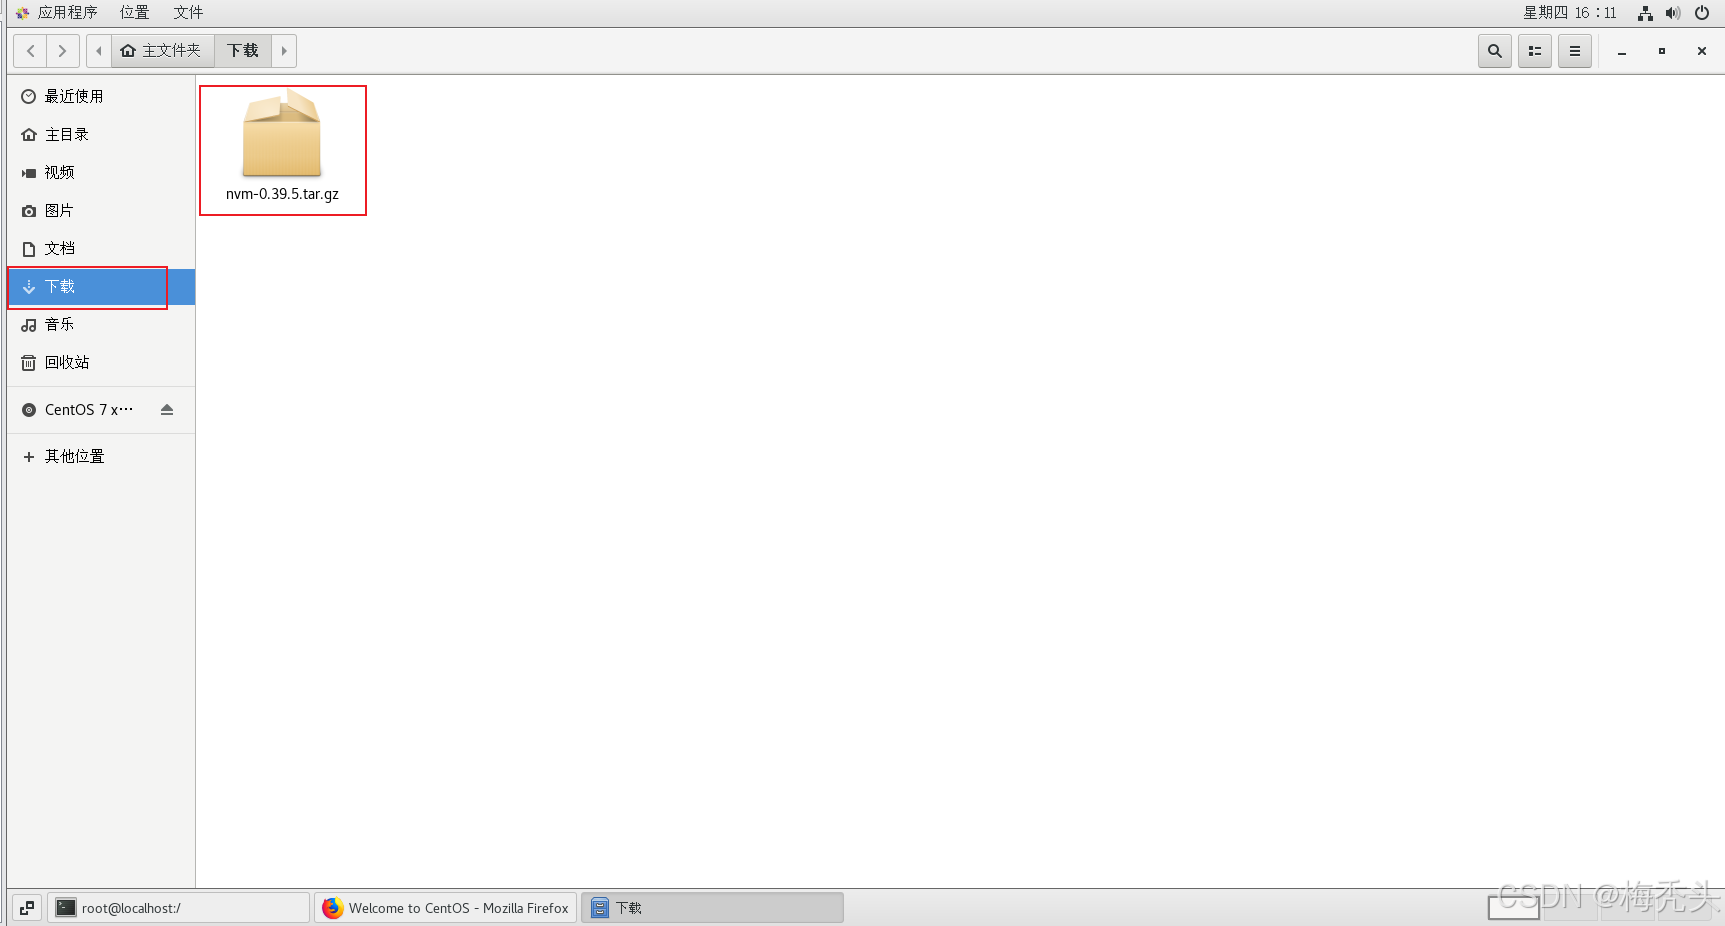
Task: Open the 图片 folder in sidebar
Action: 101,210
